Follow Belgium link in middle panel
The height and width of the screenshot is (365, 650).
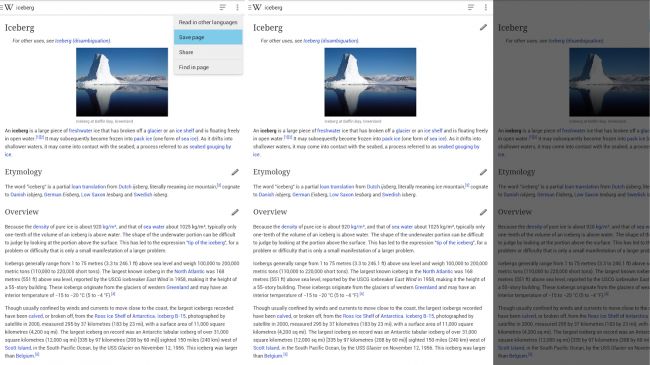(x=273, y=356)
